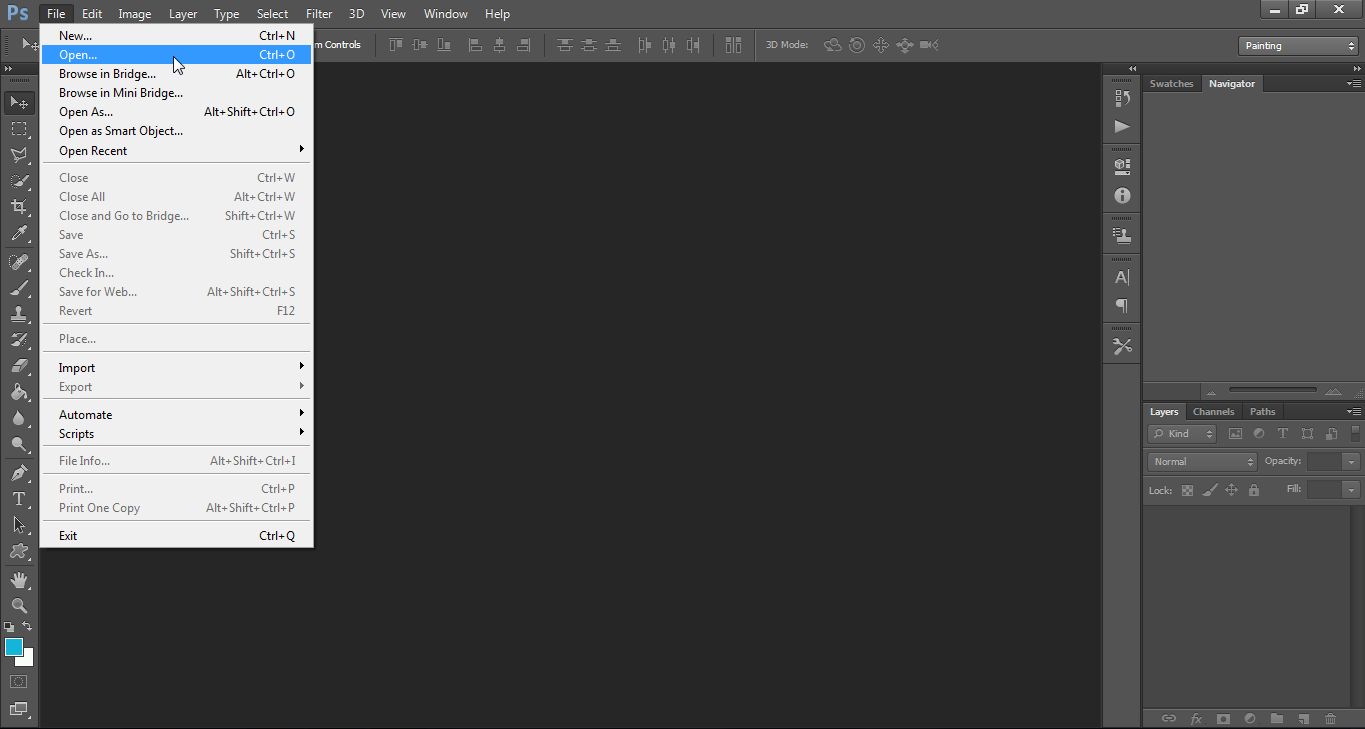This screenshot has width=1365, height=729.
Task: Open the Painting workspace dropdown
Action: [x=1297, y=46]
